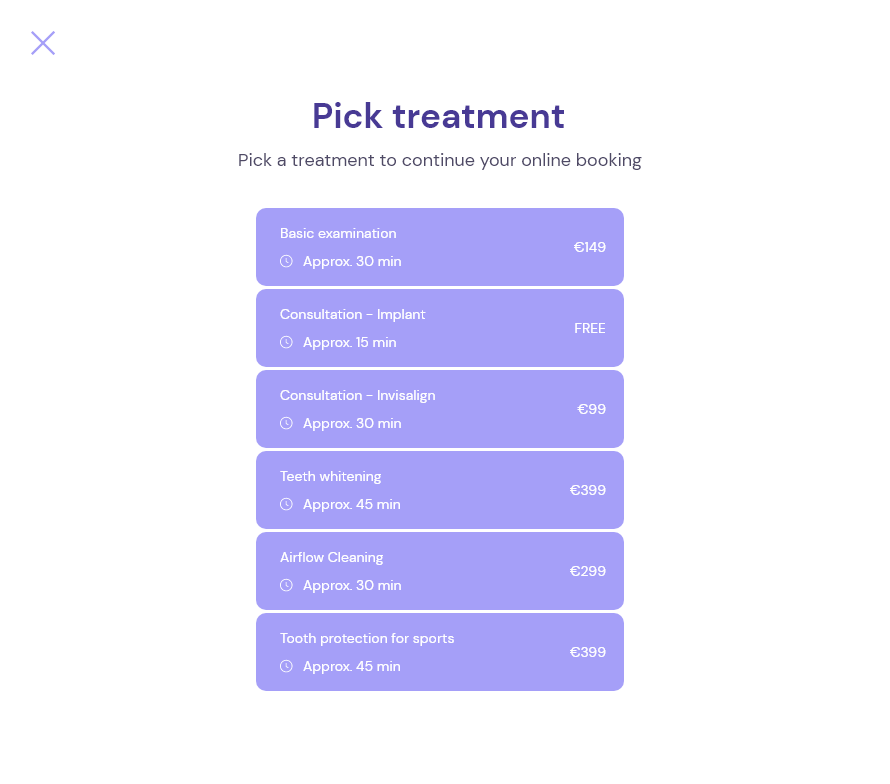Click the clock icon under Consultation - Invisalign
Image resolution: width=890 pixels, height=784 pixels.
point(286,423)
